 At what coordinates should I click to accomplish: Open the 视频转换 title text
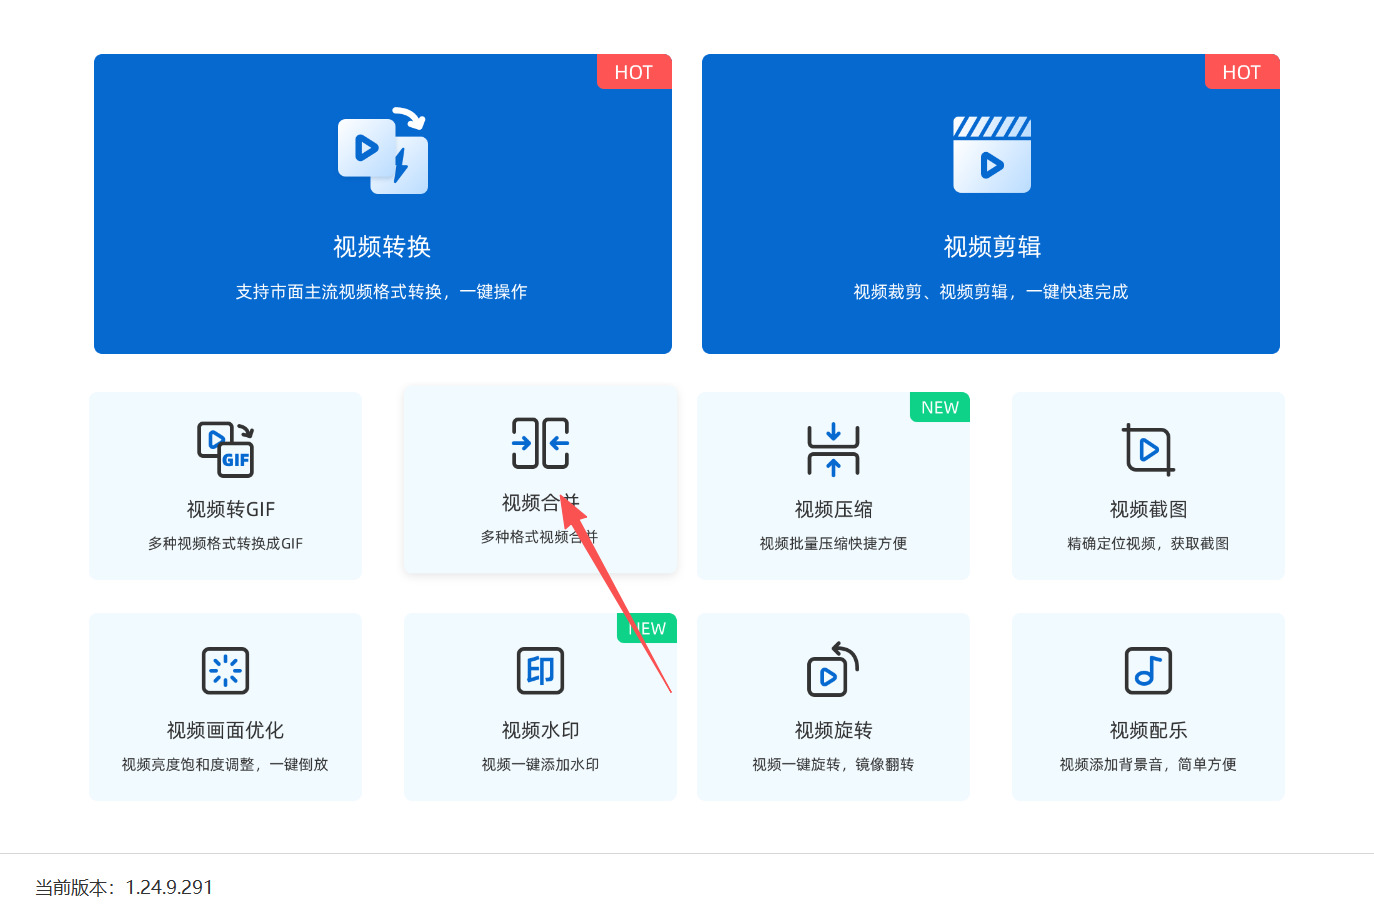pos(382,247)
